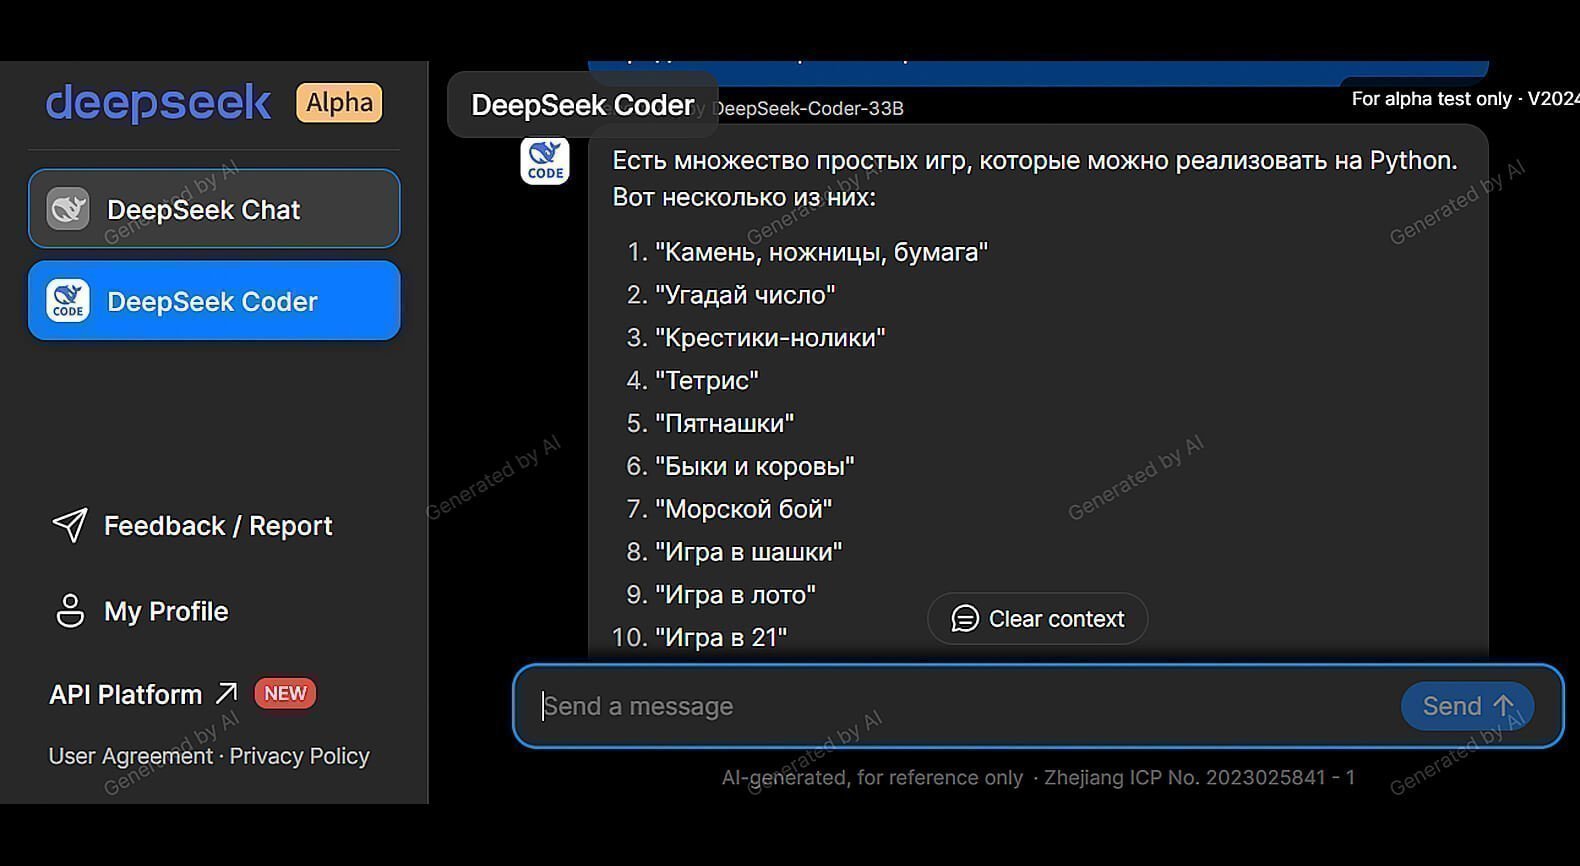1580x866 pixels.
Task: Click the DeepSeek Coder CODE icon in sidebar
Action: click(68, 301)
